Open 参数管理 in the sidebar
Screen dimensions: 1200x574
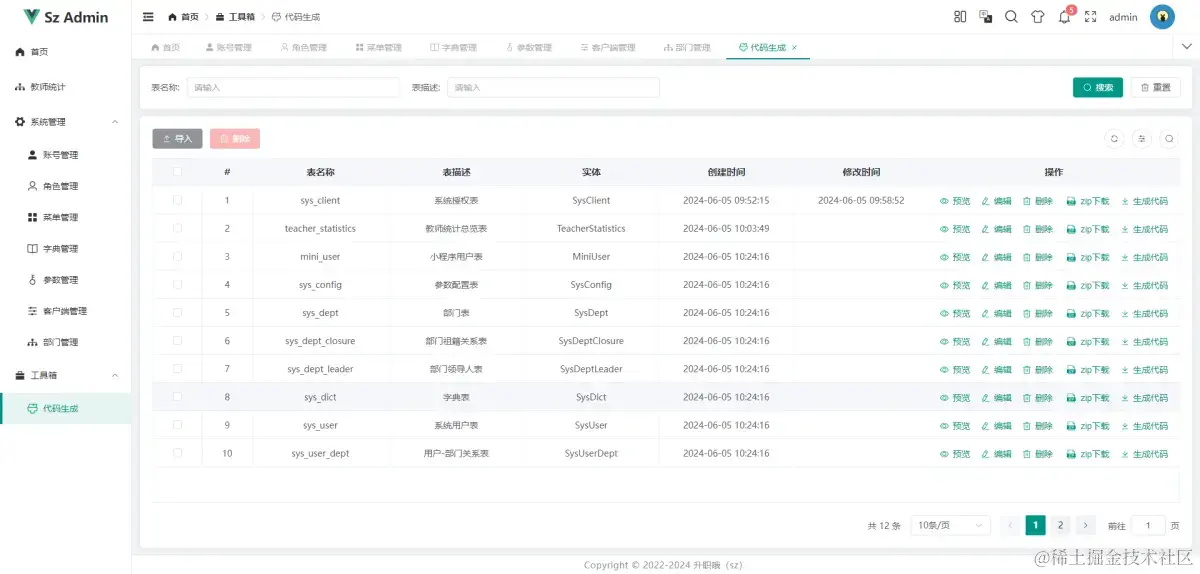(65, 280)
